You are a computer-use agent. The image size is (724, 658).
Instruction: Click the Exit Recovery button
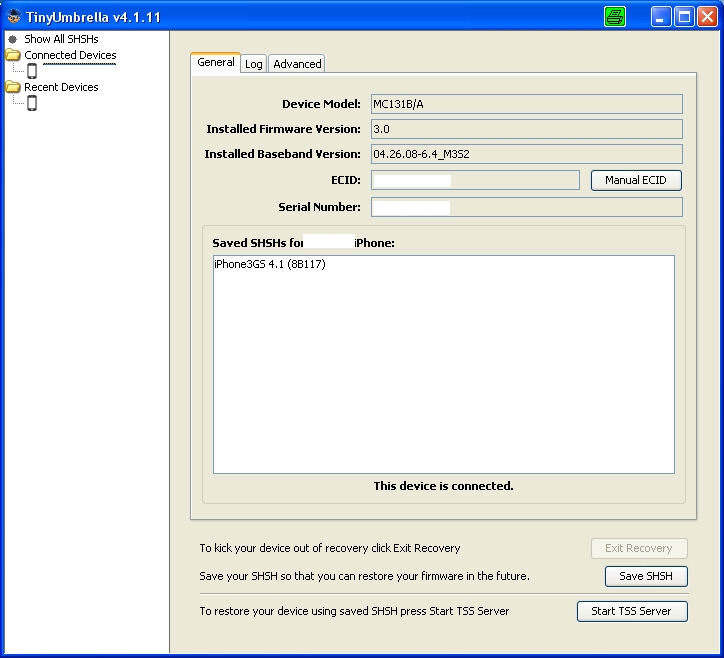pos(638,548)
